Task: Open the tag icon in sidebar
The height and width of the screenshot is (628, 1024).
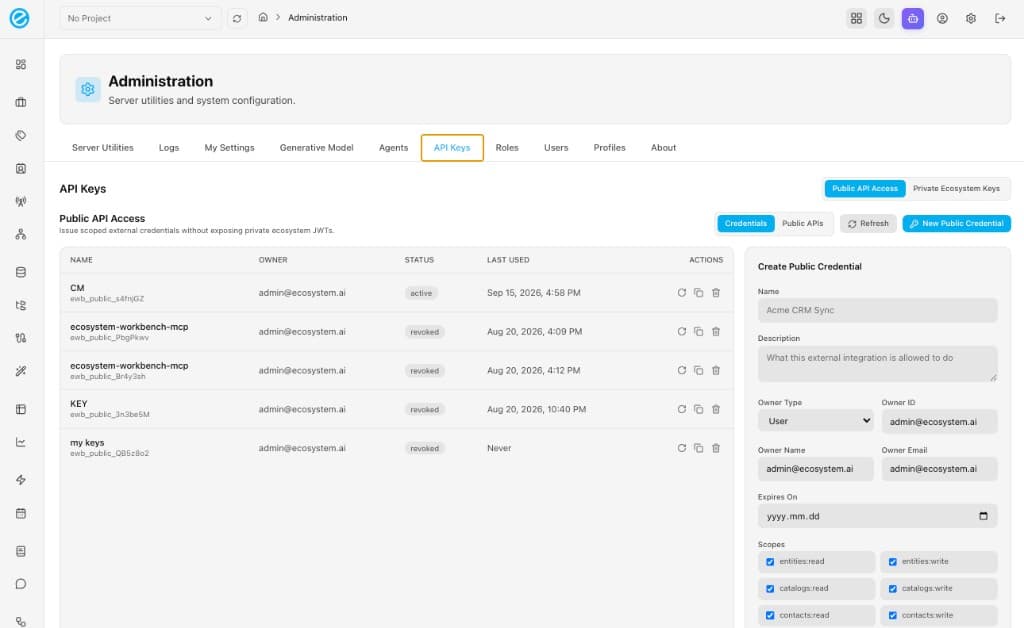Action: pyautogui.click(x=21, y=135)
